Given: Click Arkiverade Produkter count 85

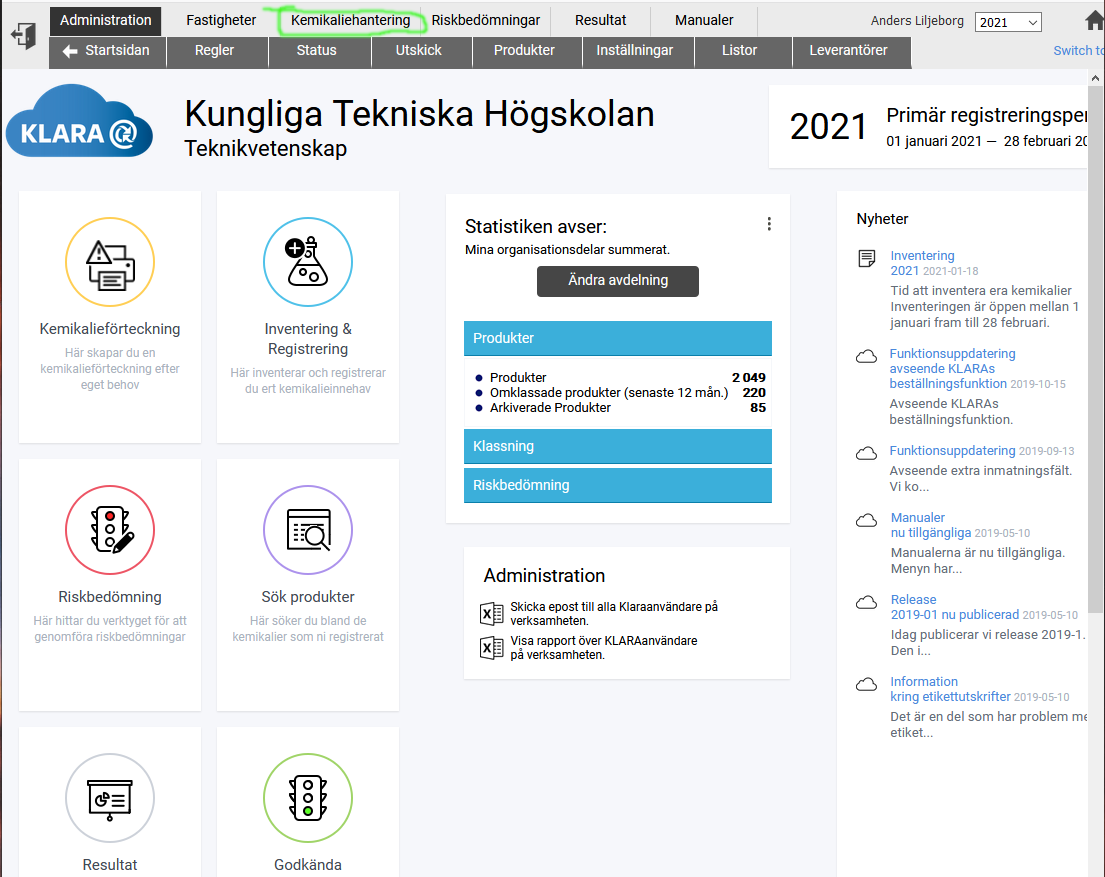Looking at the screenshot, I should coord(758,407).
